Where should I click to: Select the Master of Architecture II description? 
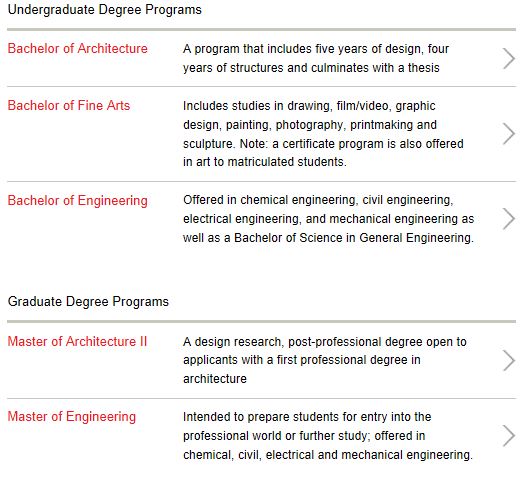click(x=325, y=360)
